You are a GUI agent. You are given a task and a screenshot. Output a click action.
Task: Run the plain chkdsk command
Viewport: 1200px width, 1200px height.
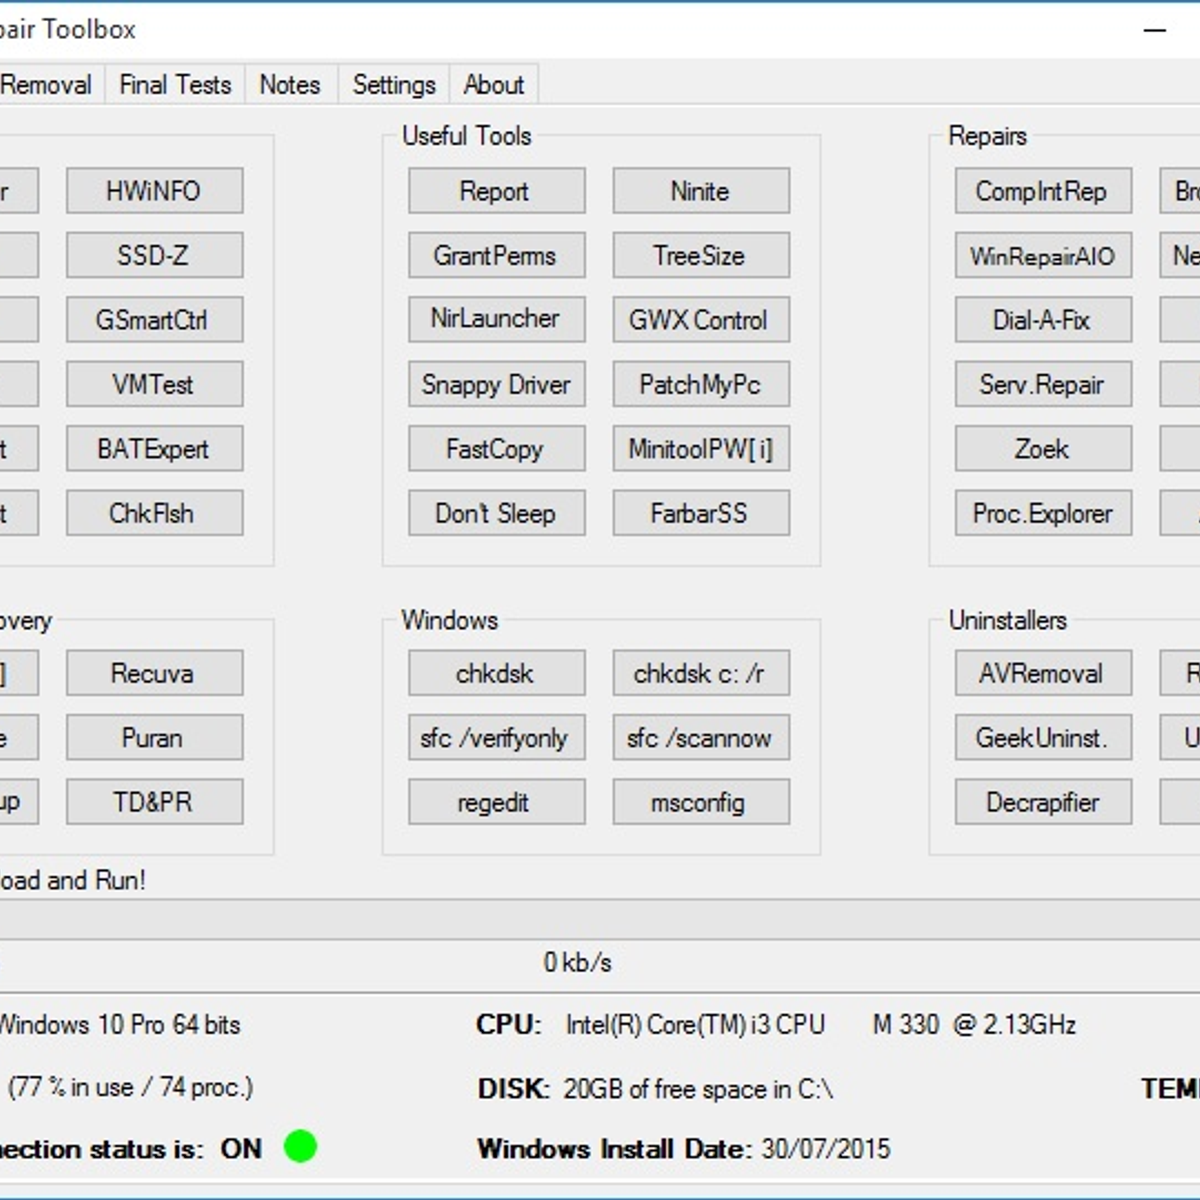pos(496,673)
